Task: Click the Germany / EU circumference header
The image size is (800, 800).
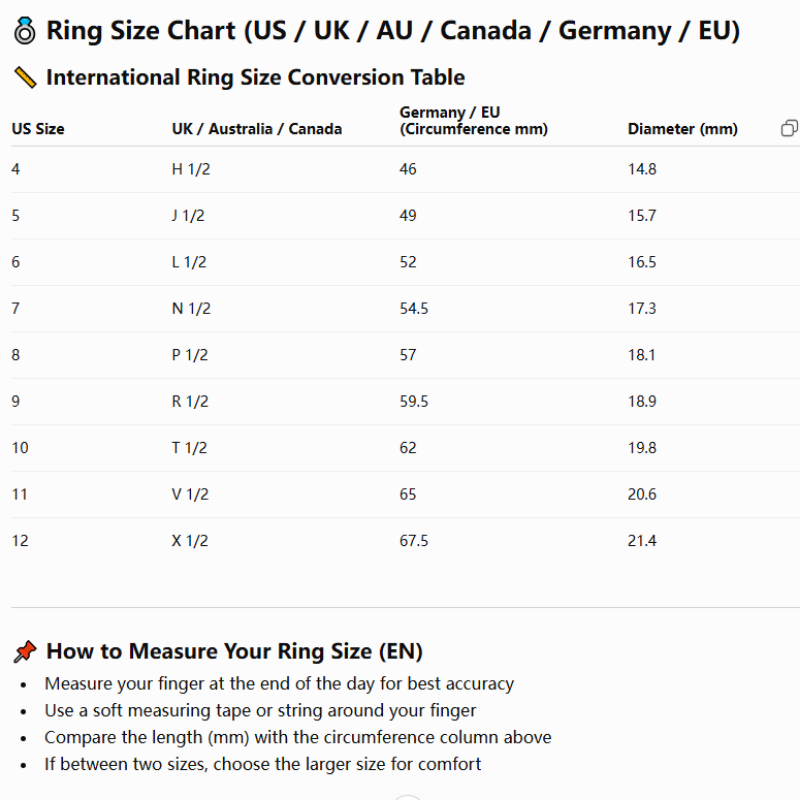Action: [x=473, y=120]
